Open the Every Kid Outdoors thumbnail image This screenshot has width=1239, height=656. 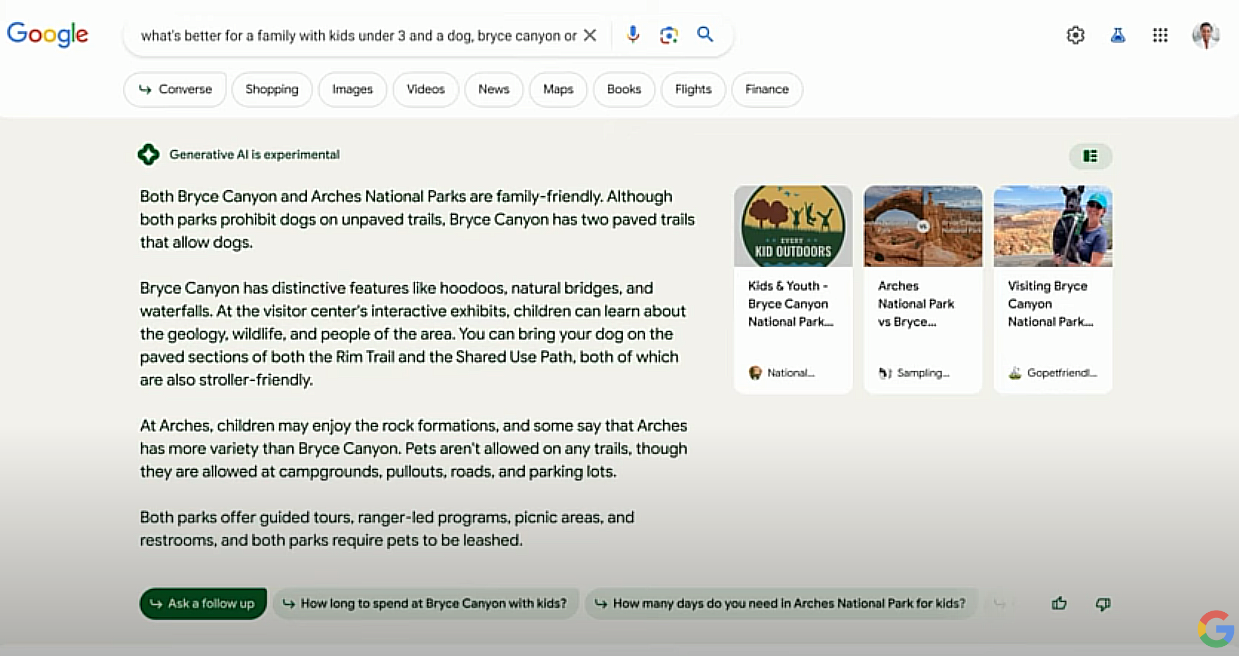[x=793, y=226]
